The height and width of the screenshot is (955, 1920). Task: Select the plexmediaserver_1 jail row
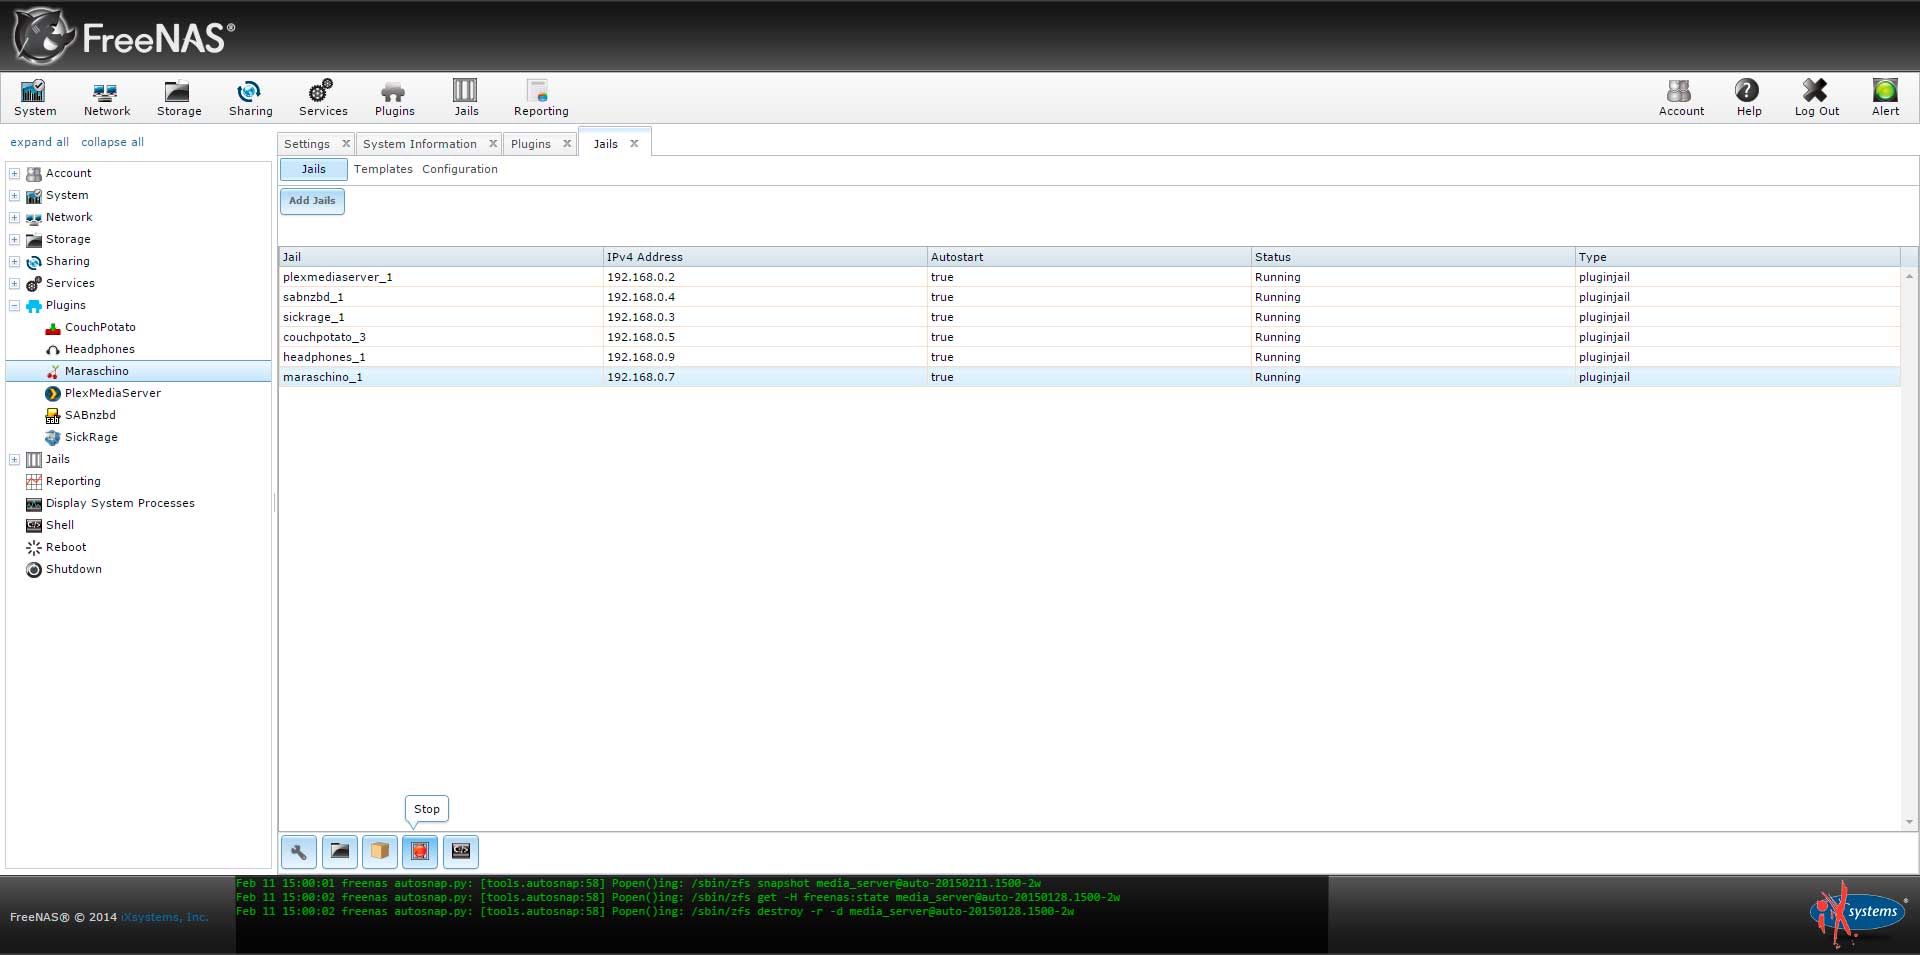click(1089, 277)
